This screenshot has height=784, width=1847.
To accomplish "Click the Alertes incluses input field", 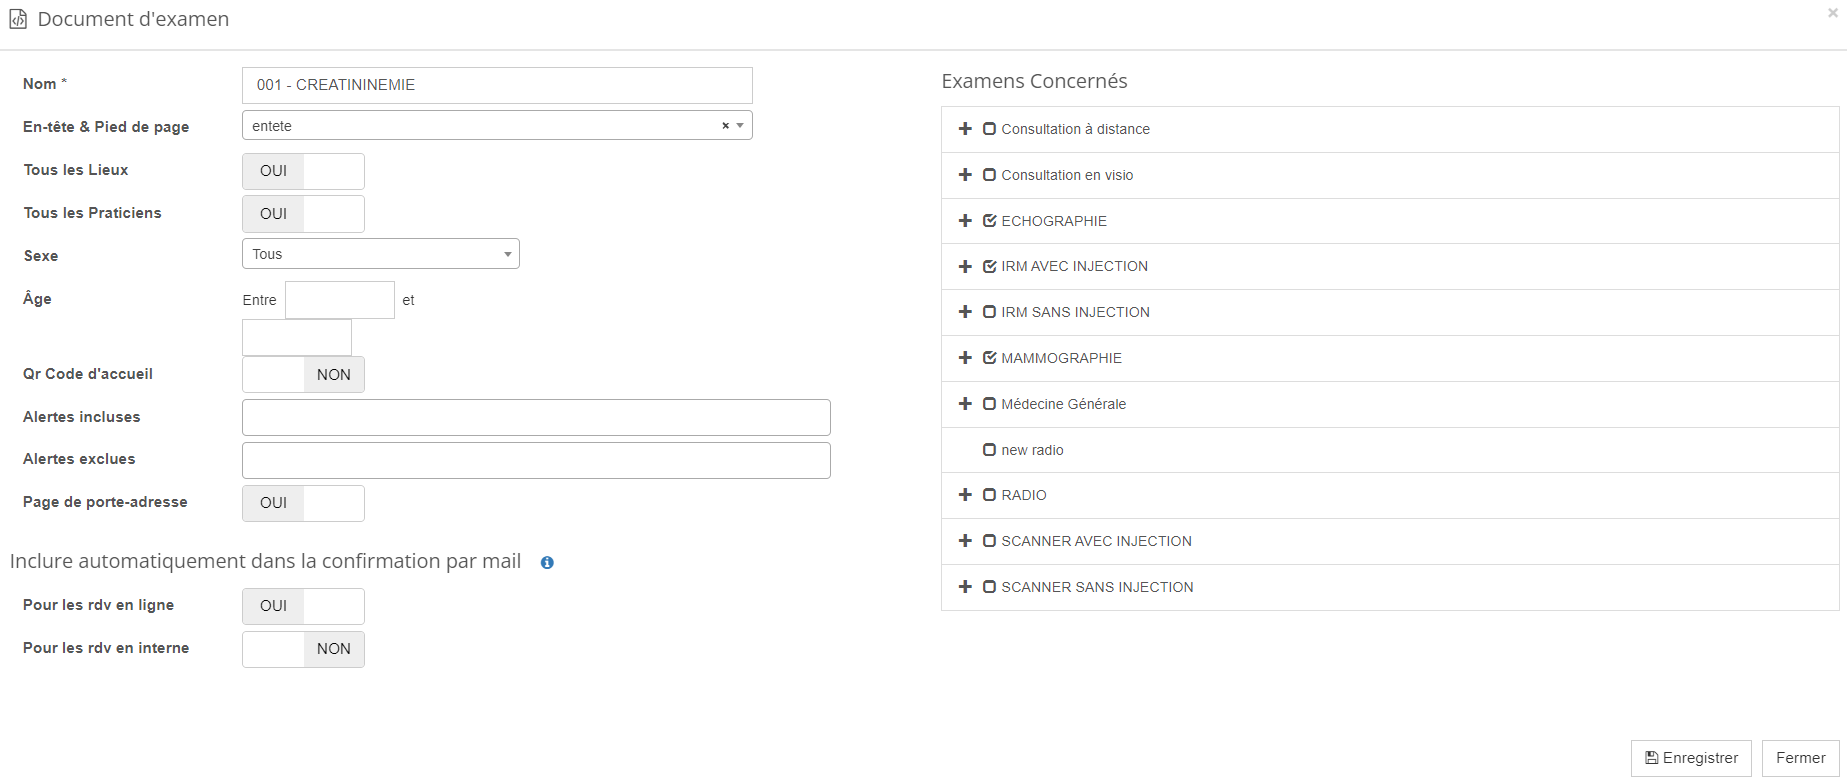I will point(536,417).
